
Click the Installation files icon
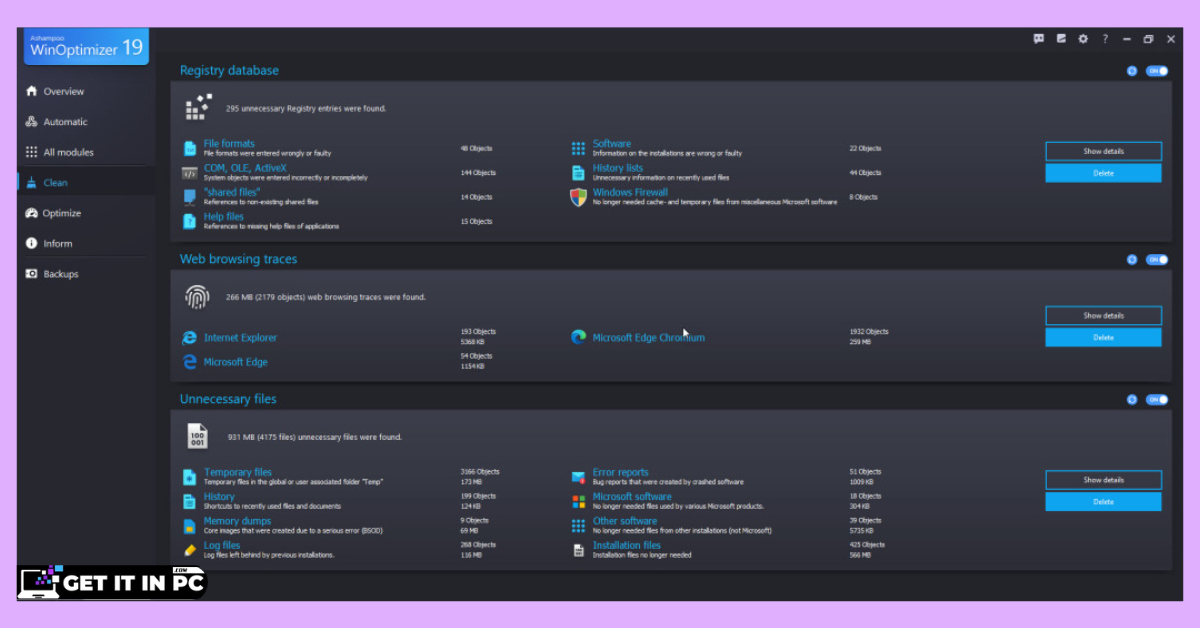pos(578,550)
